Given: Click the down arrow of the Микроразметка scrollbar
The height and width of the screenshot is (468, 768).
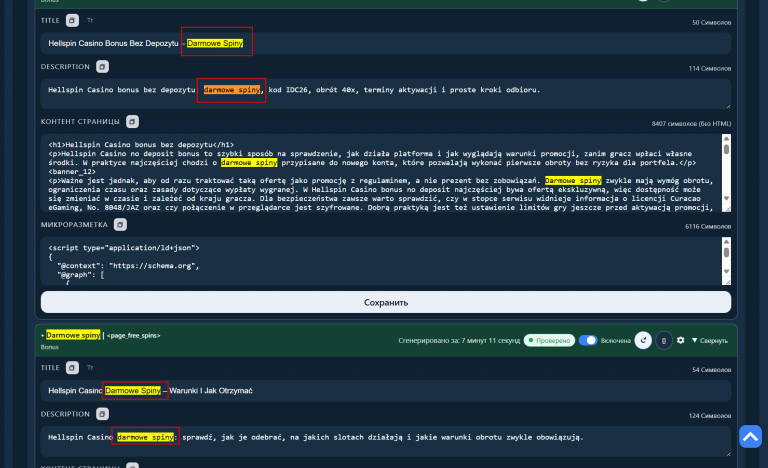Looking at the screenshot, I should (x=726, y=271).
